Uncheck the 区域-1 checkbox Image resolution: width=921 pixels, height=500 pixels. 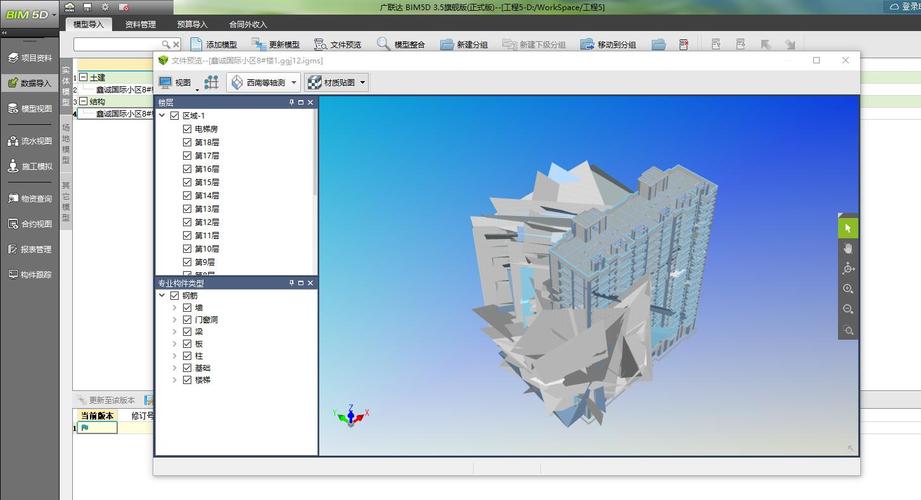click(174, 116)
